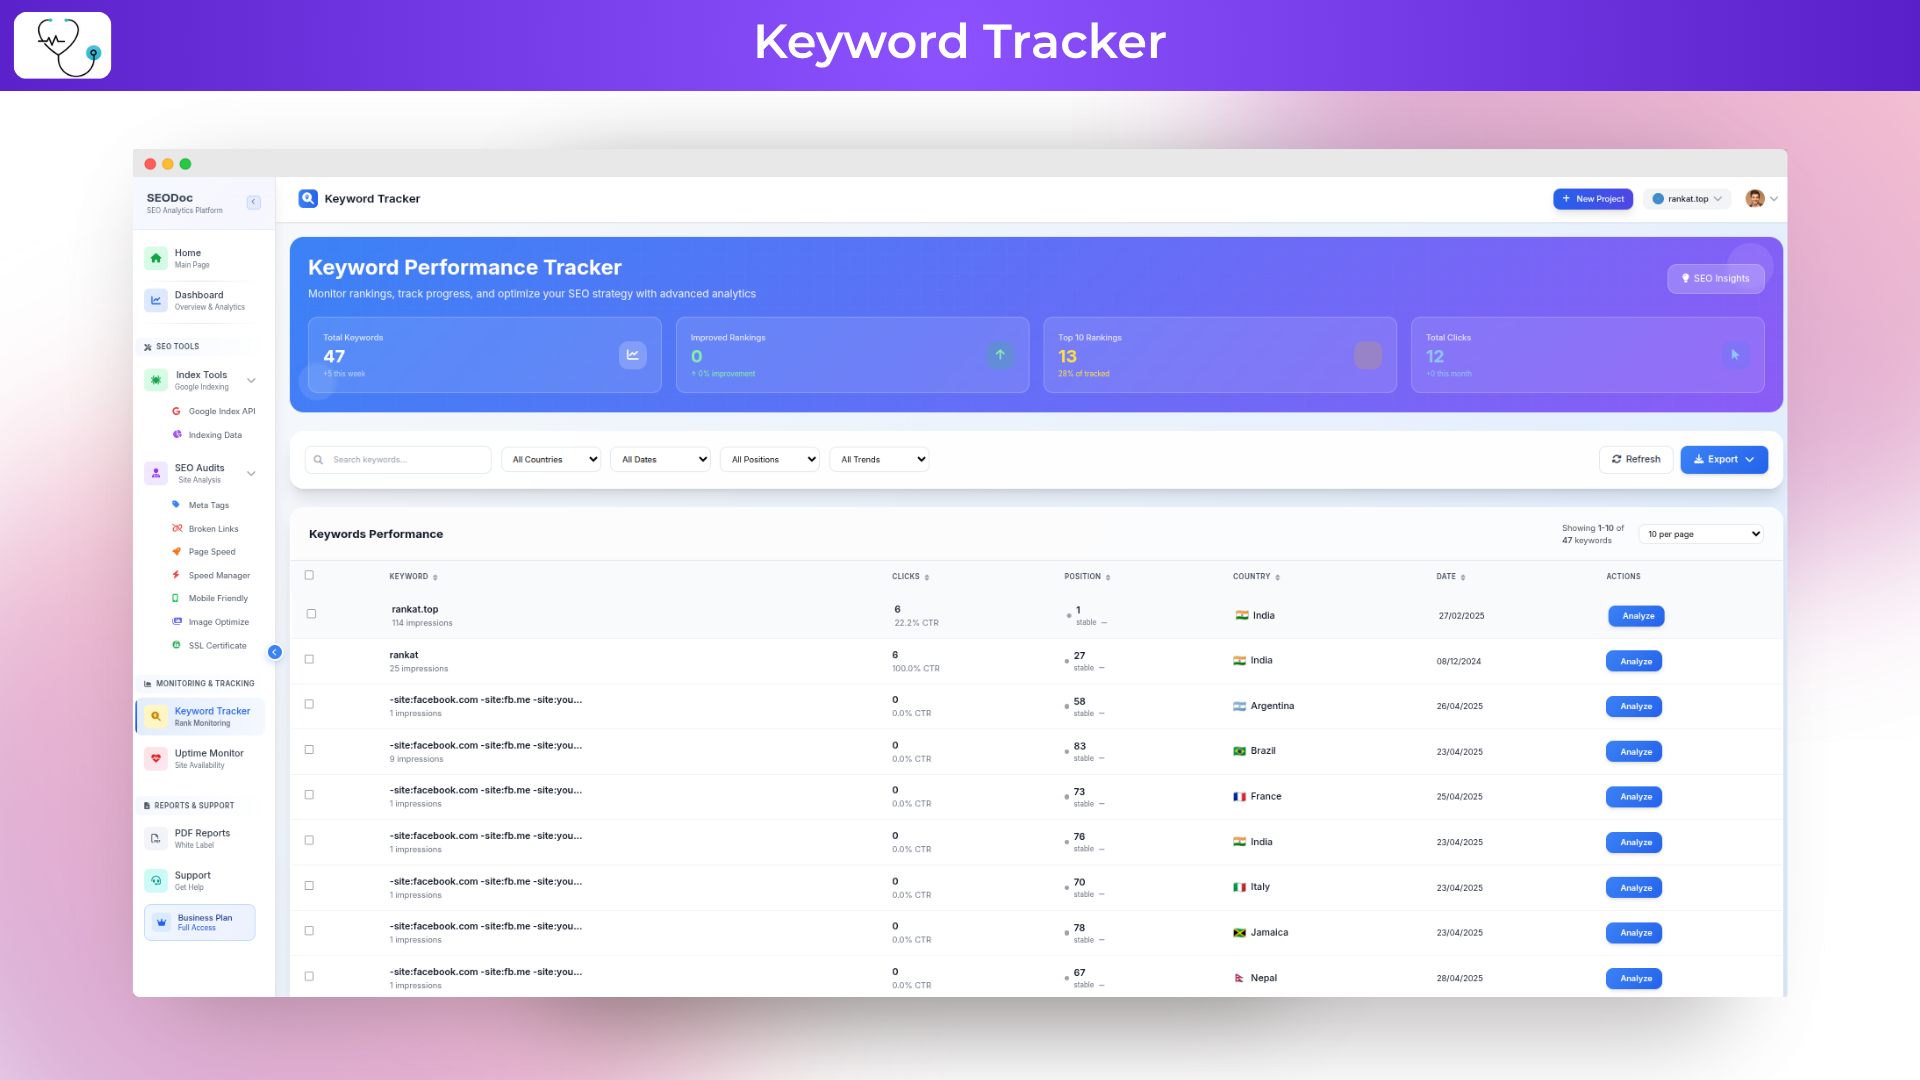Click the user avatar at top right
Viewport: 1920px width, 1080px height.
tap(1755, 198)
